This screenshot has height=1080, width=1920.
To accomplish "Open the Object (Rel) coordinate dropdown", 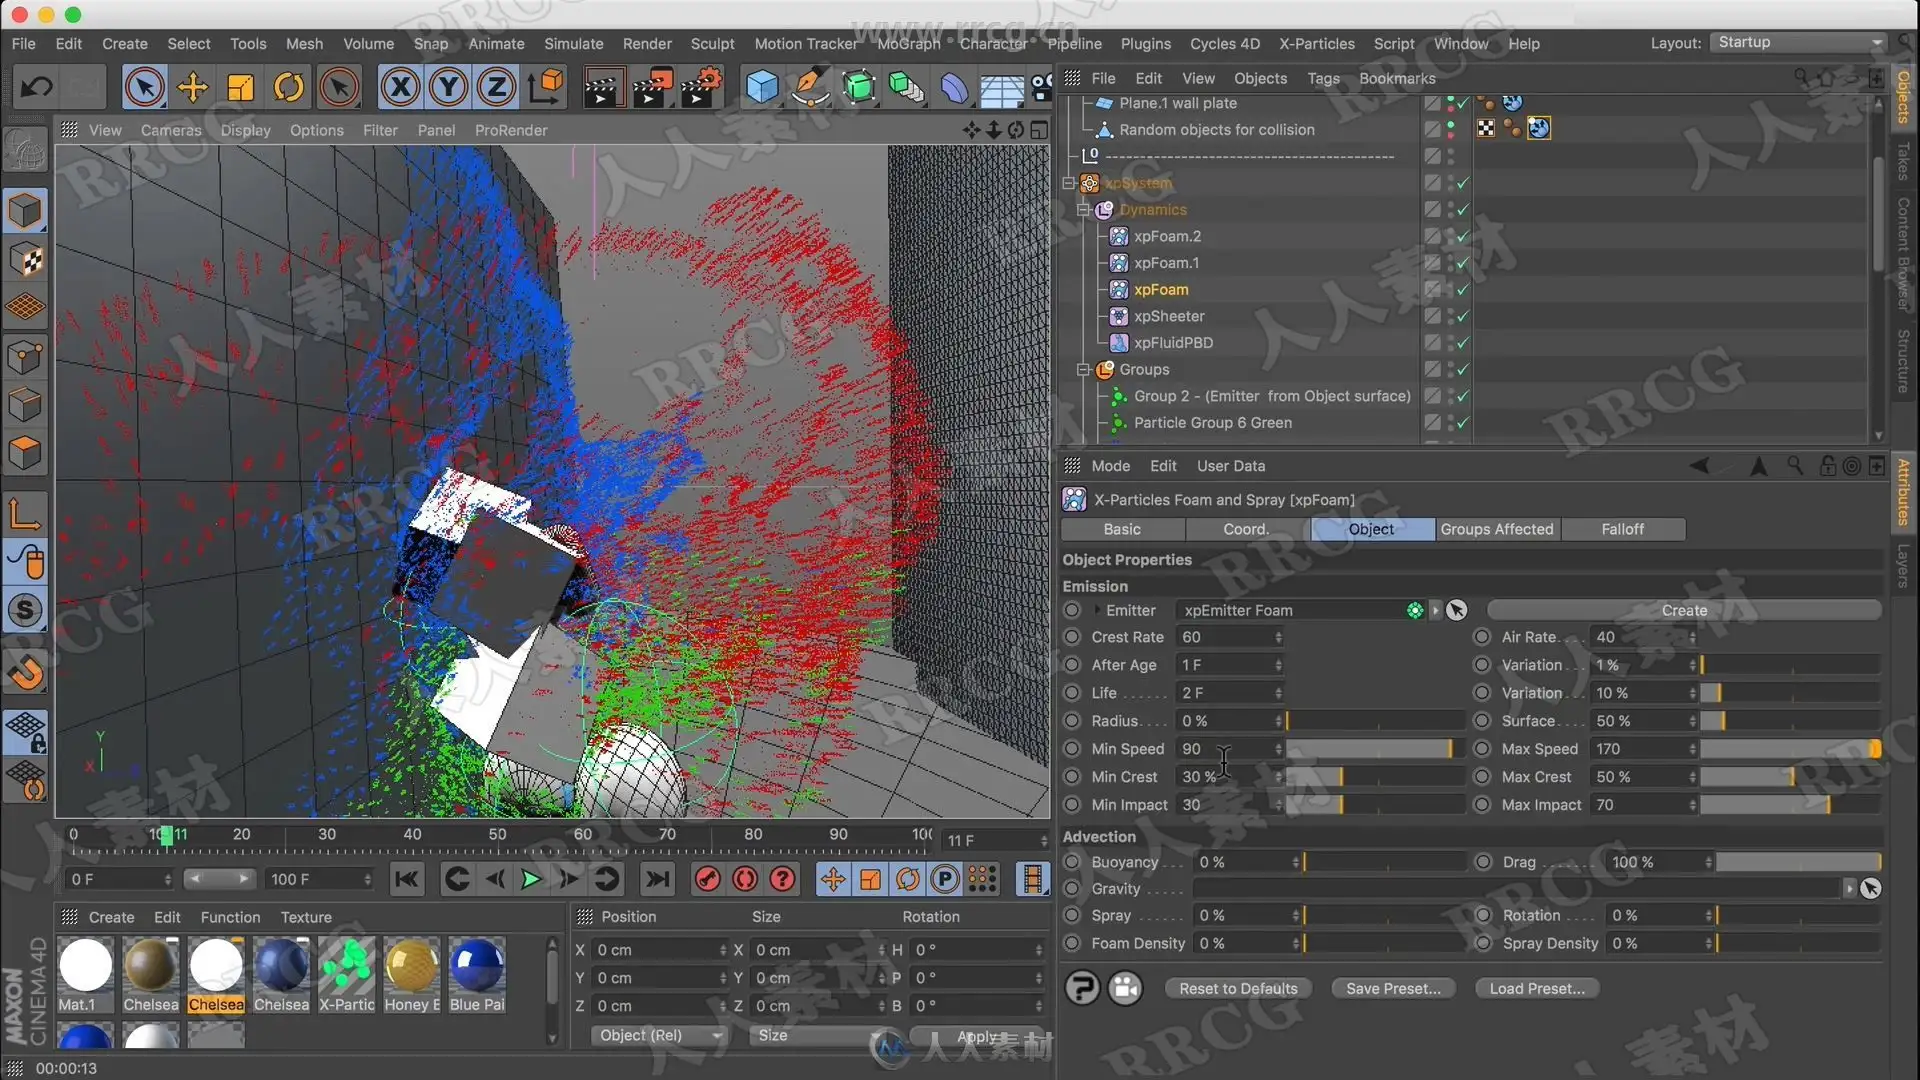I will (x=659, y=1036).
